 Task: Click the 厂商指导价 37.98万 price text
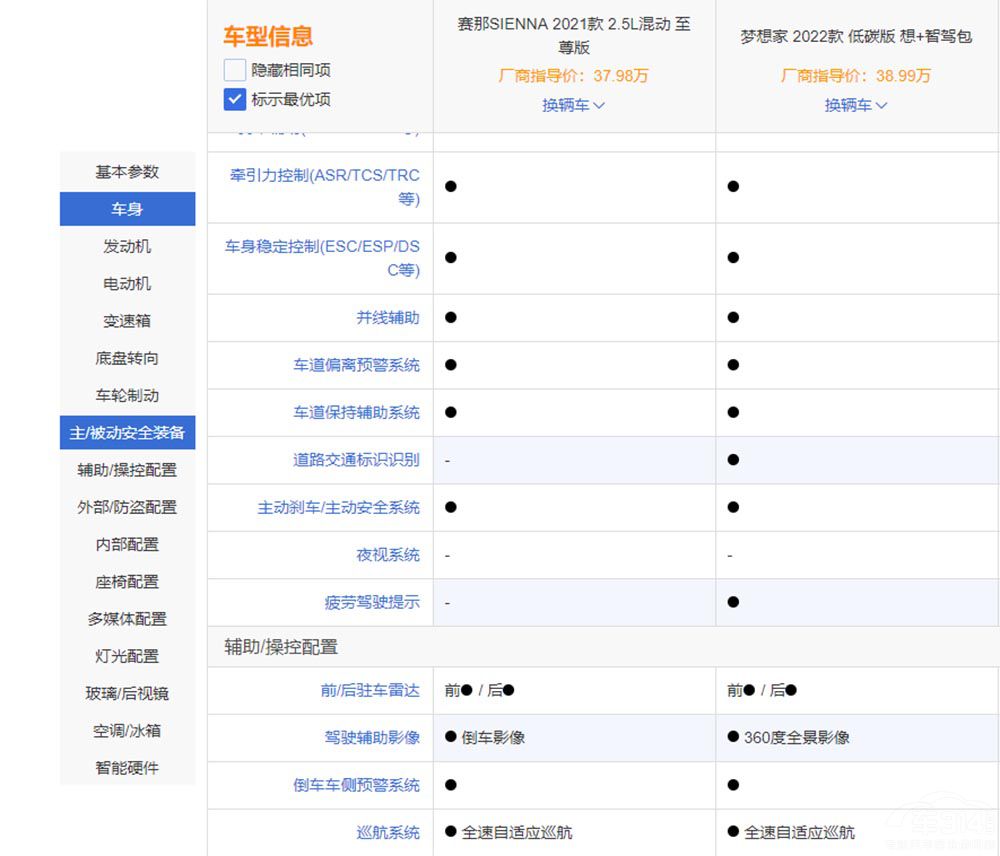(573, 74)
